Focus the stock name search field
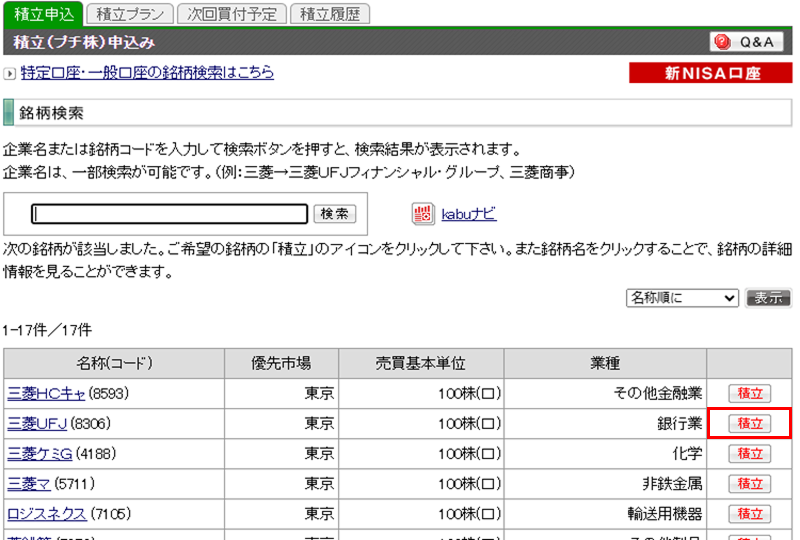The height and width of the screenshot is (540, 800). 169,214
